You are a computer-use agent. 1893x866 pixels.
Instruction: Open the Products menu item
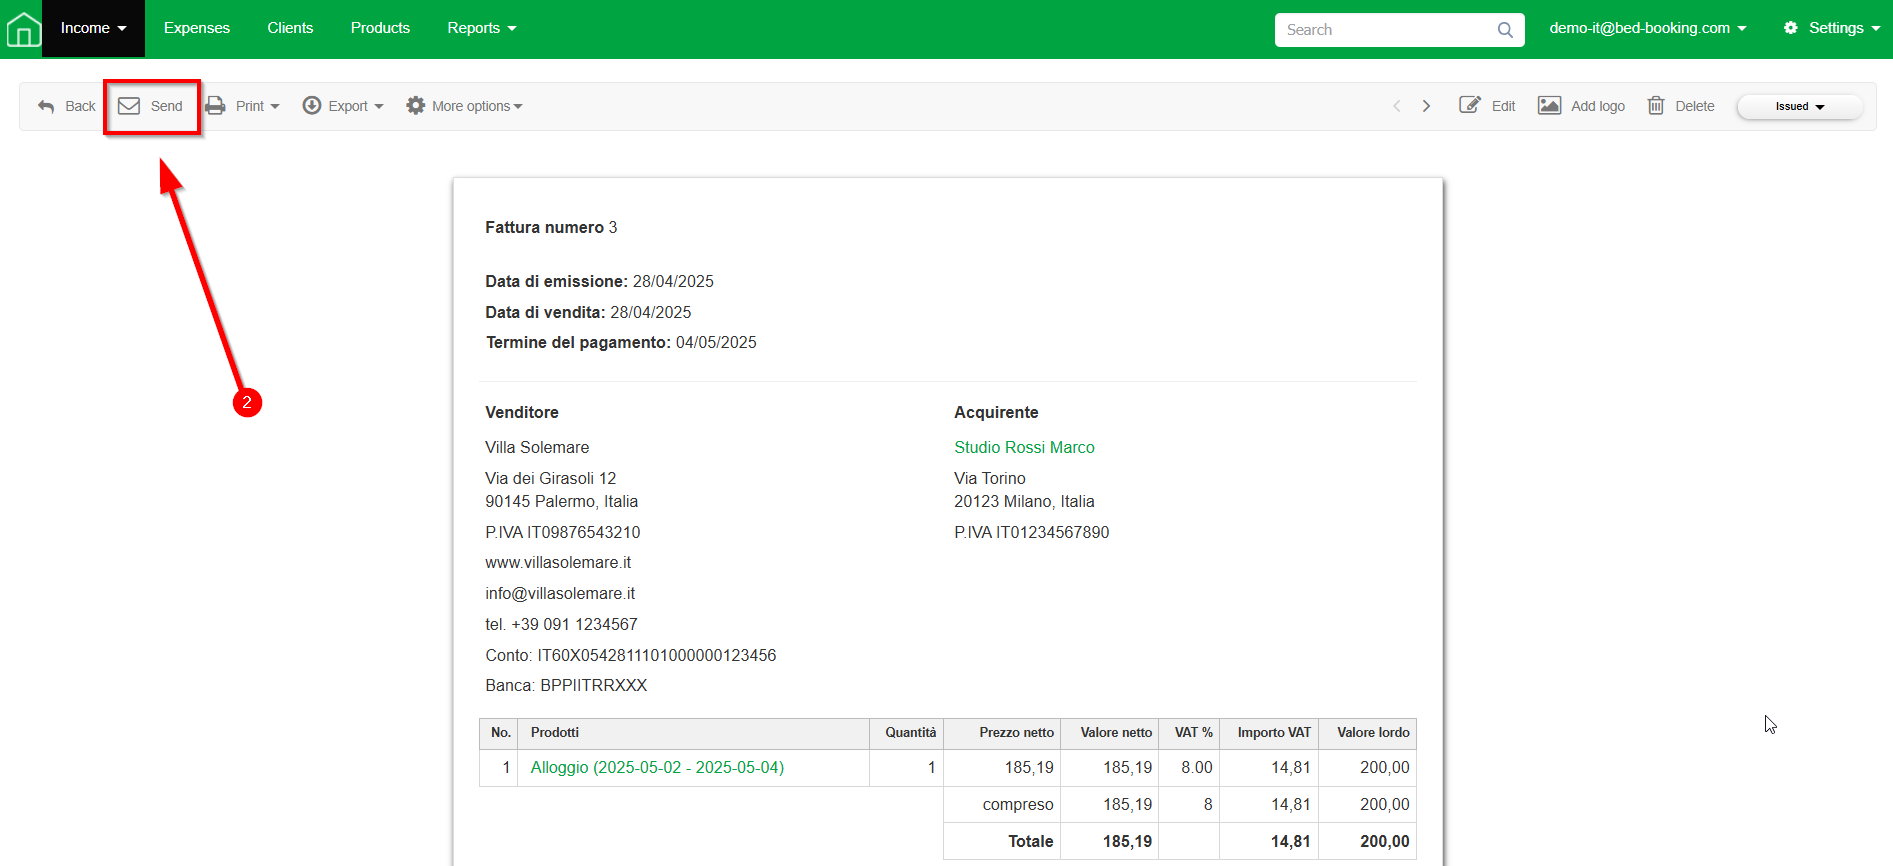pos(380,28)
